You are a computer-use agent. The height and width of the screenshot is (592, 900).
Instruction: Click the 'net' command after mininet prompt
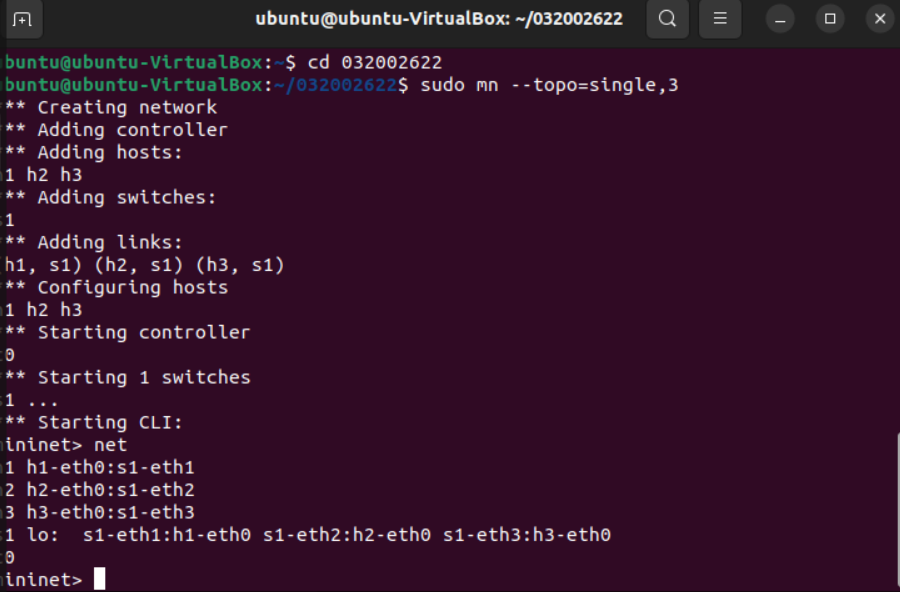click(110, 444)
